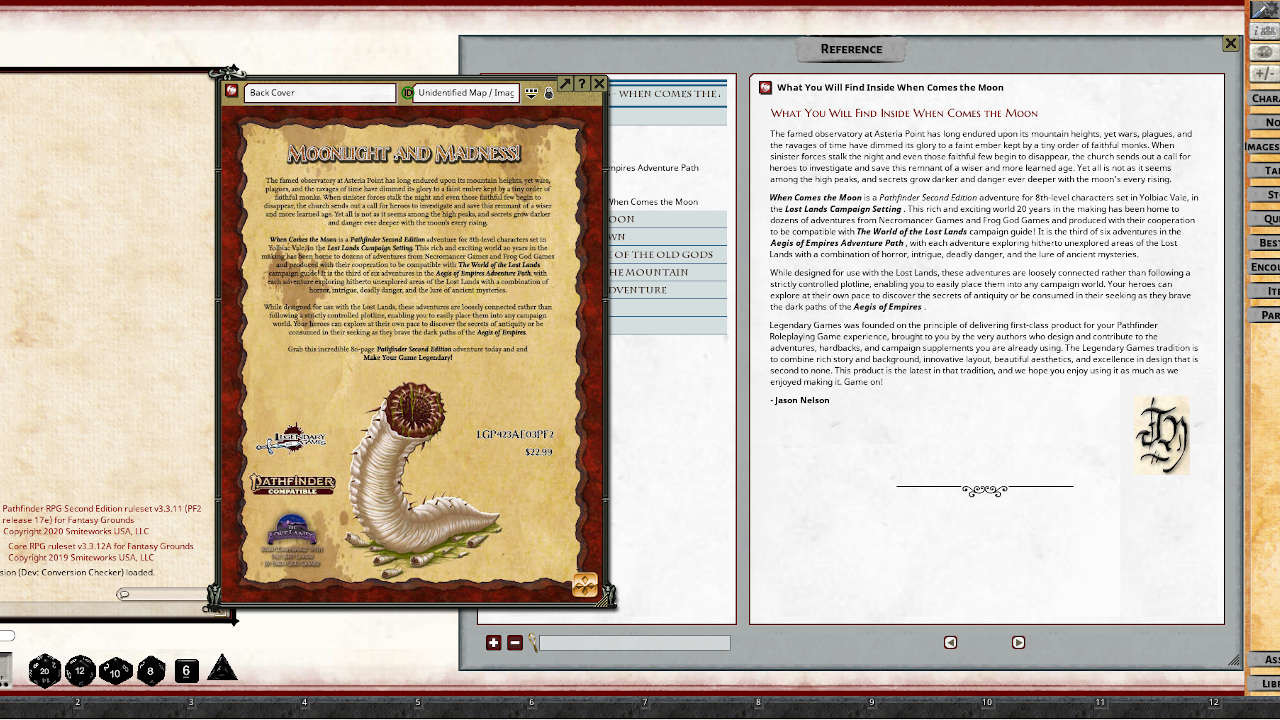
Task: Roll the d20 die
Action: [44, 670]
